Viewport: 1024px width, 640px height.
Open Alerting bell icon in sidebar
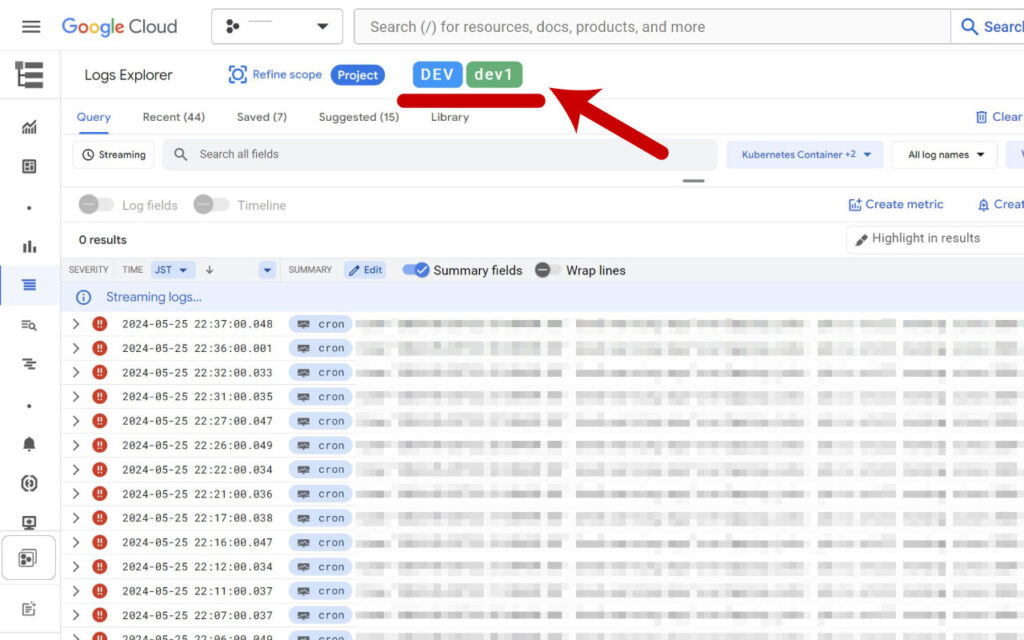click(x=29, y=444)
